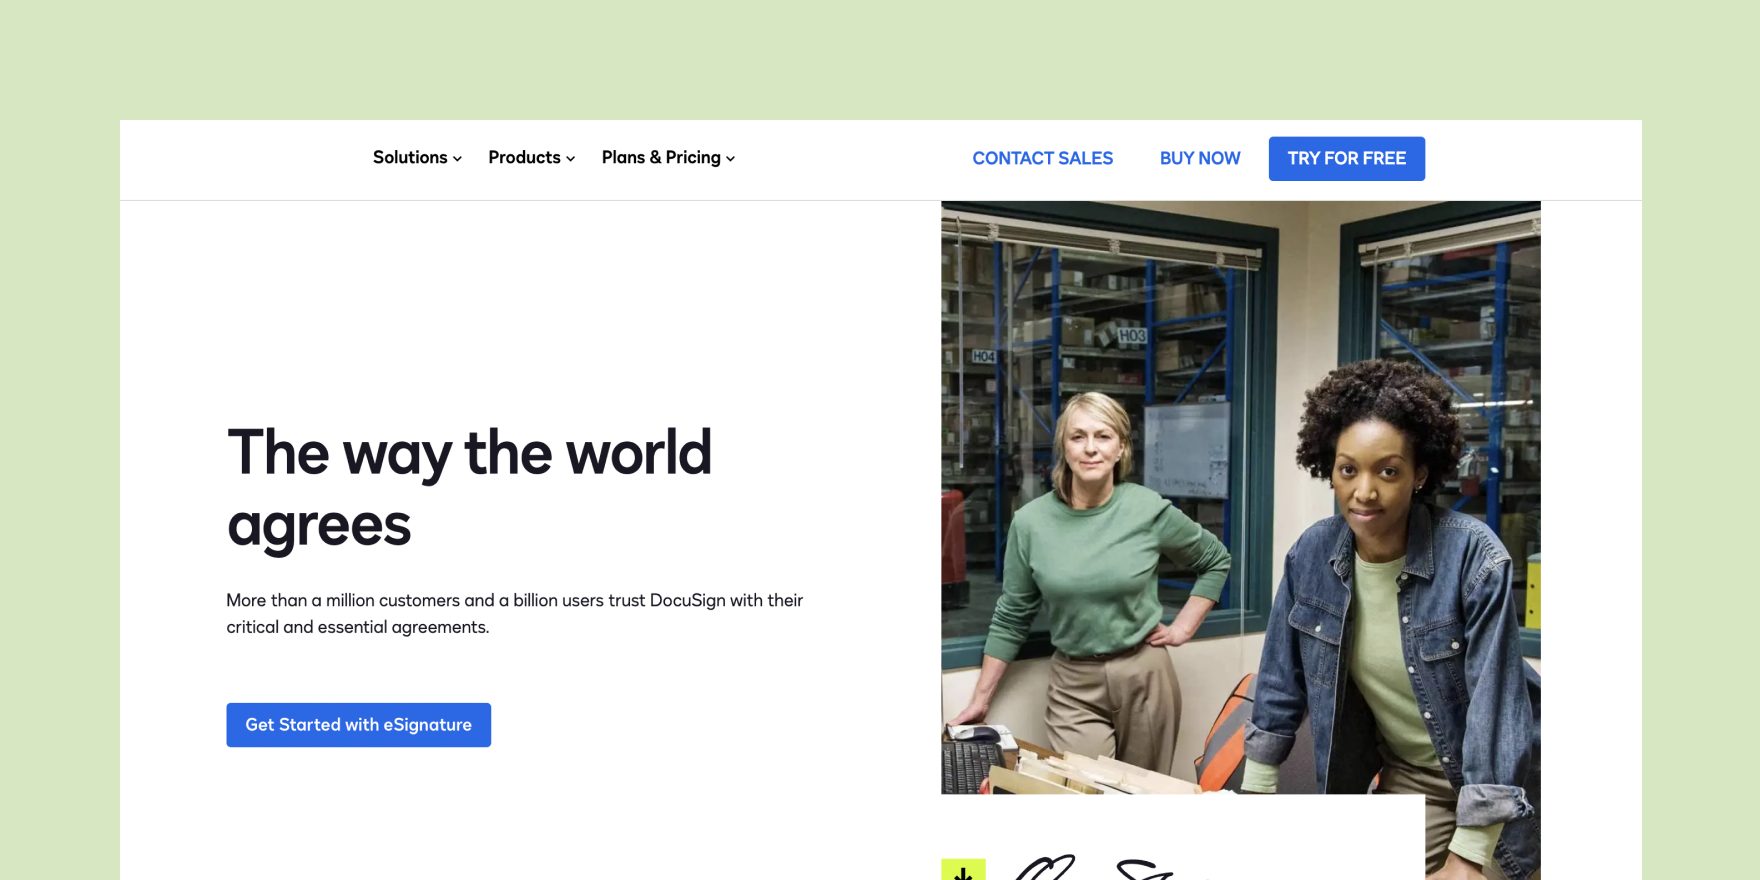1760x880 pixels.
Task: Click the H04 shelf label in photo
Action: tap(983, 356)
